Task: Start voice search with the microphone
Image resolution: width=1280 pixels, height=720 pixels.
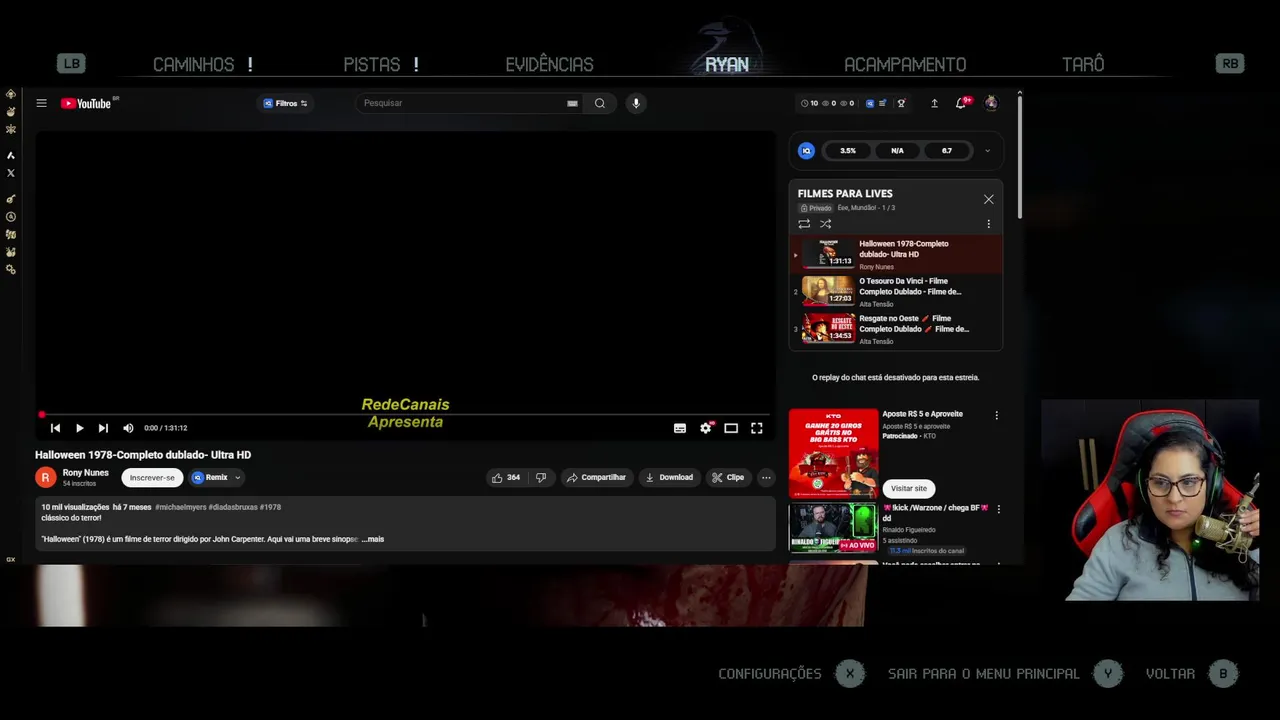Action: [x=635, y=103]
